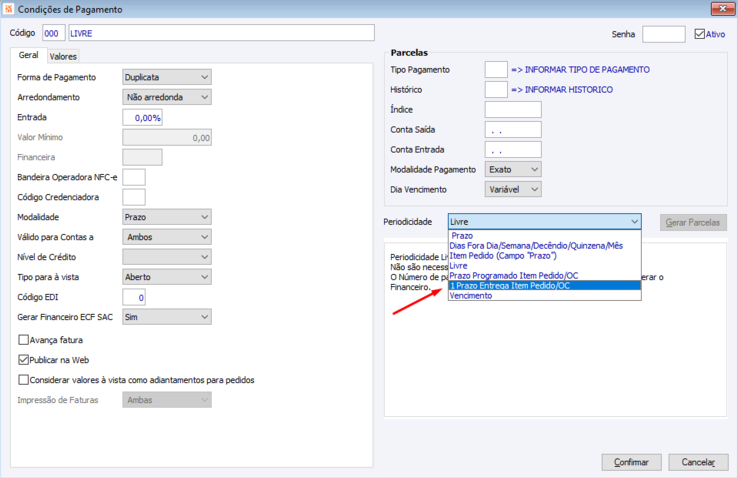Open Tipo para à vista dropdown
Viewport: 738px width, 478px height.
pos(167,277)
